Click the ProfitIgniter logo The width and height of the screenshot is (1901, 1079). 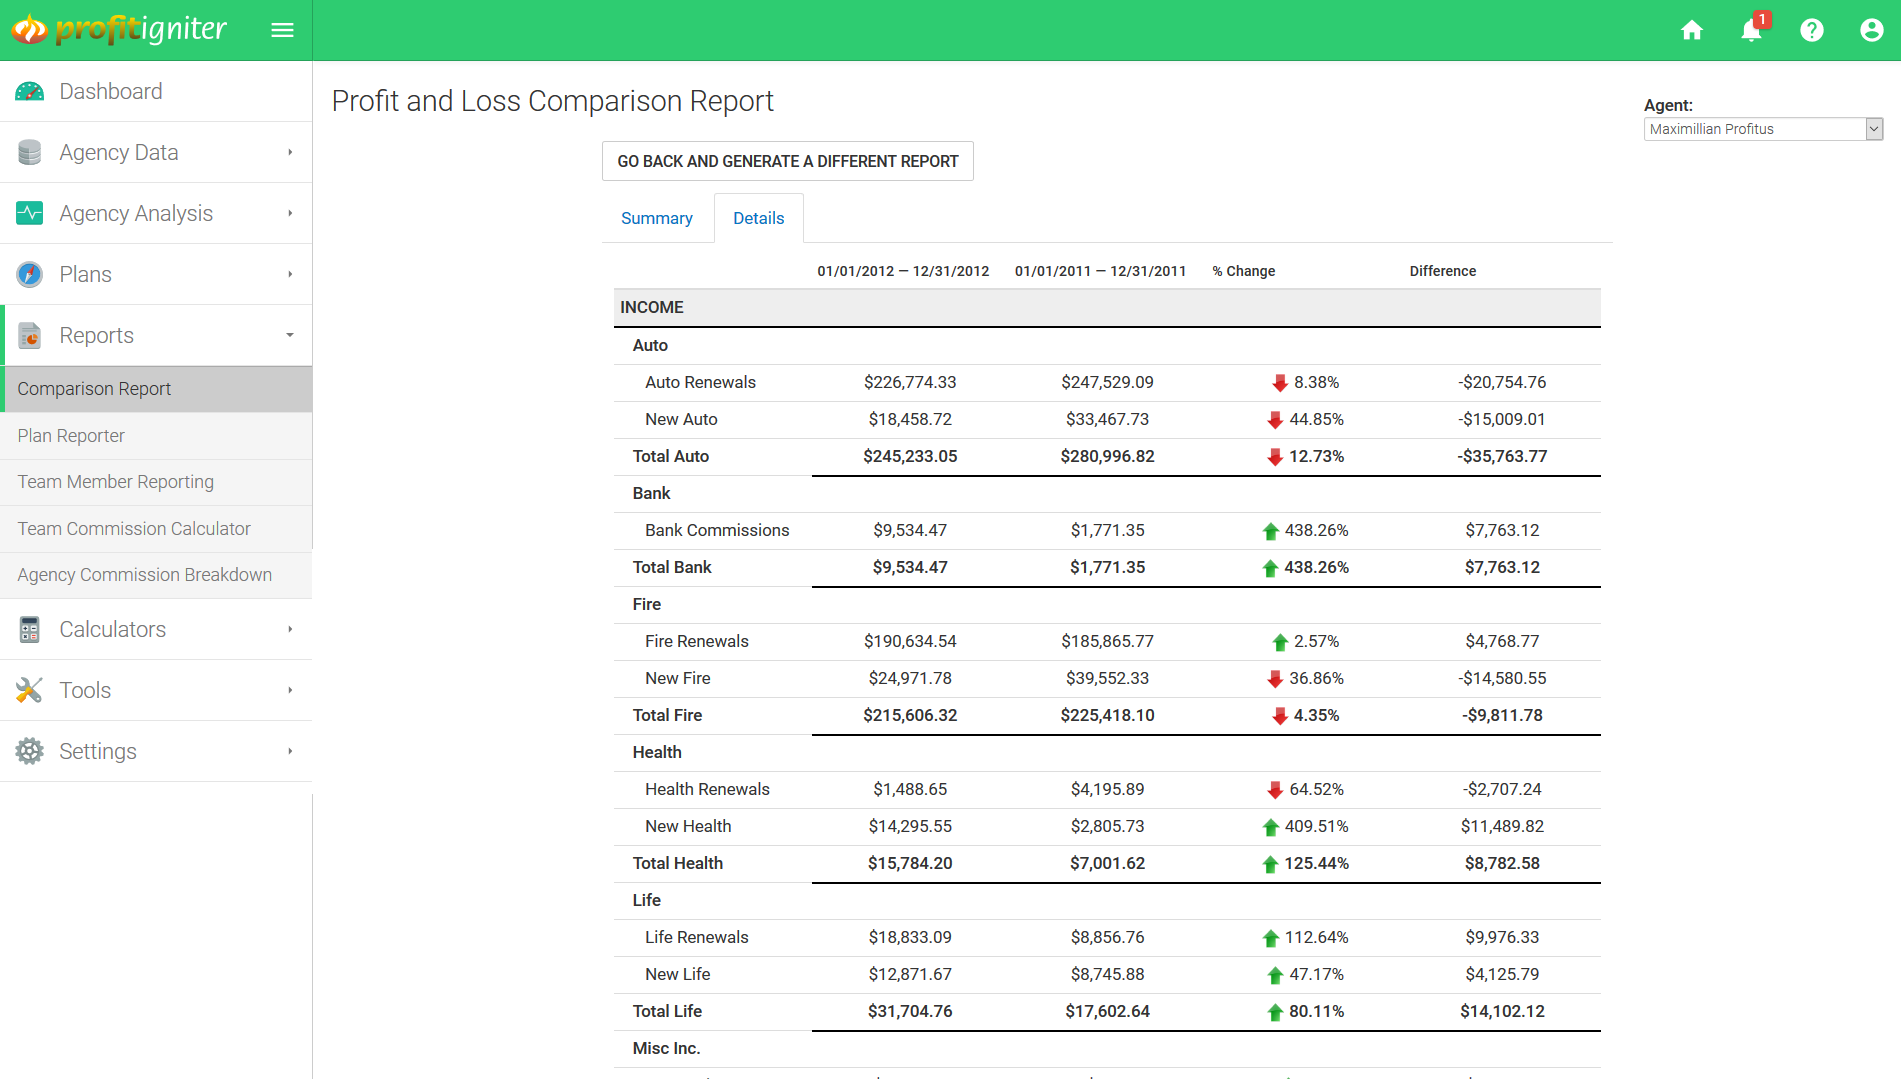(120, 30)
